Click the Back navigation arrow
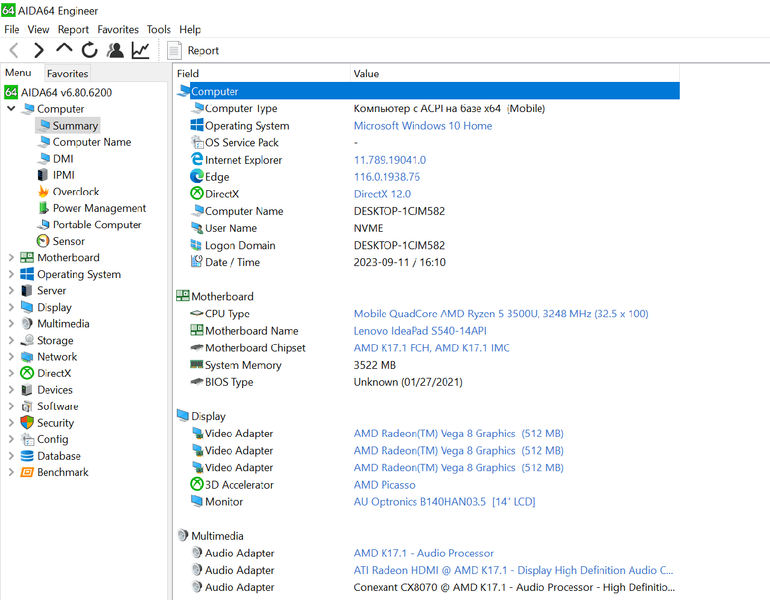 (x=14, y=50)
